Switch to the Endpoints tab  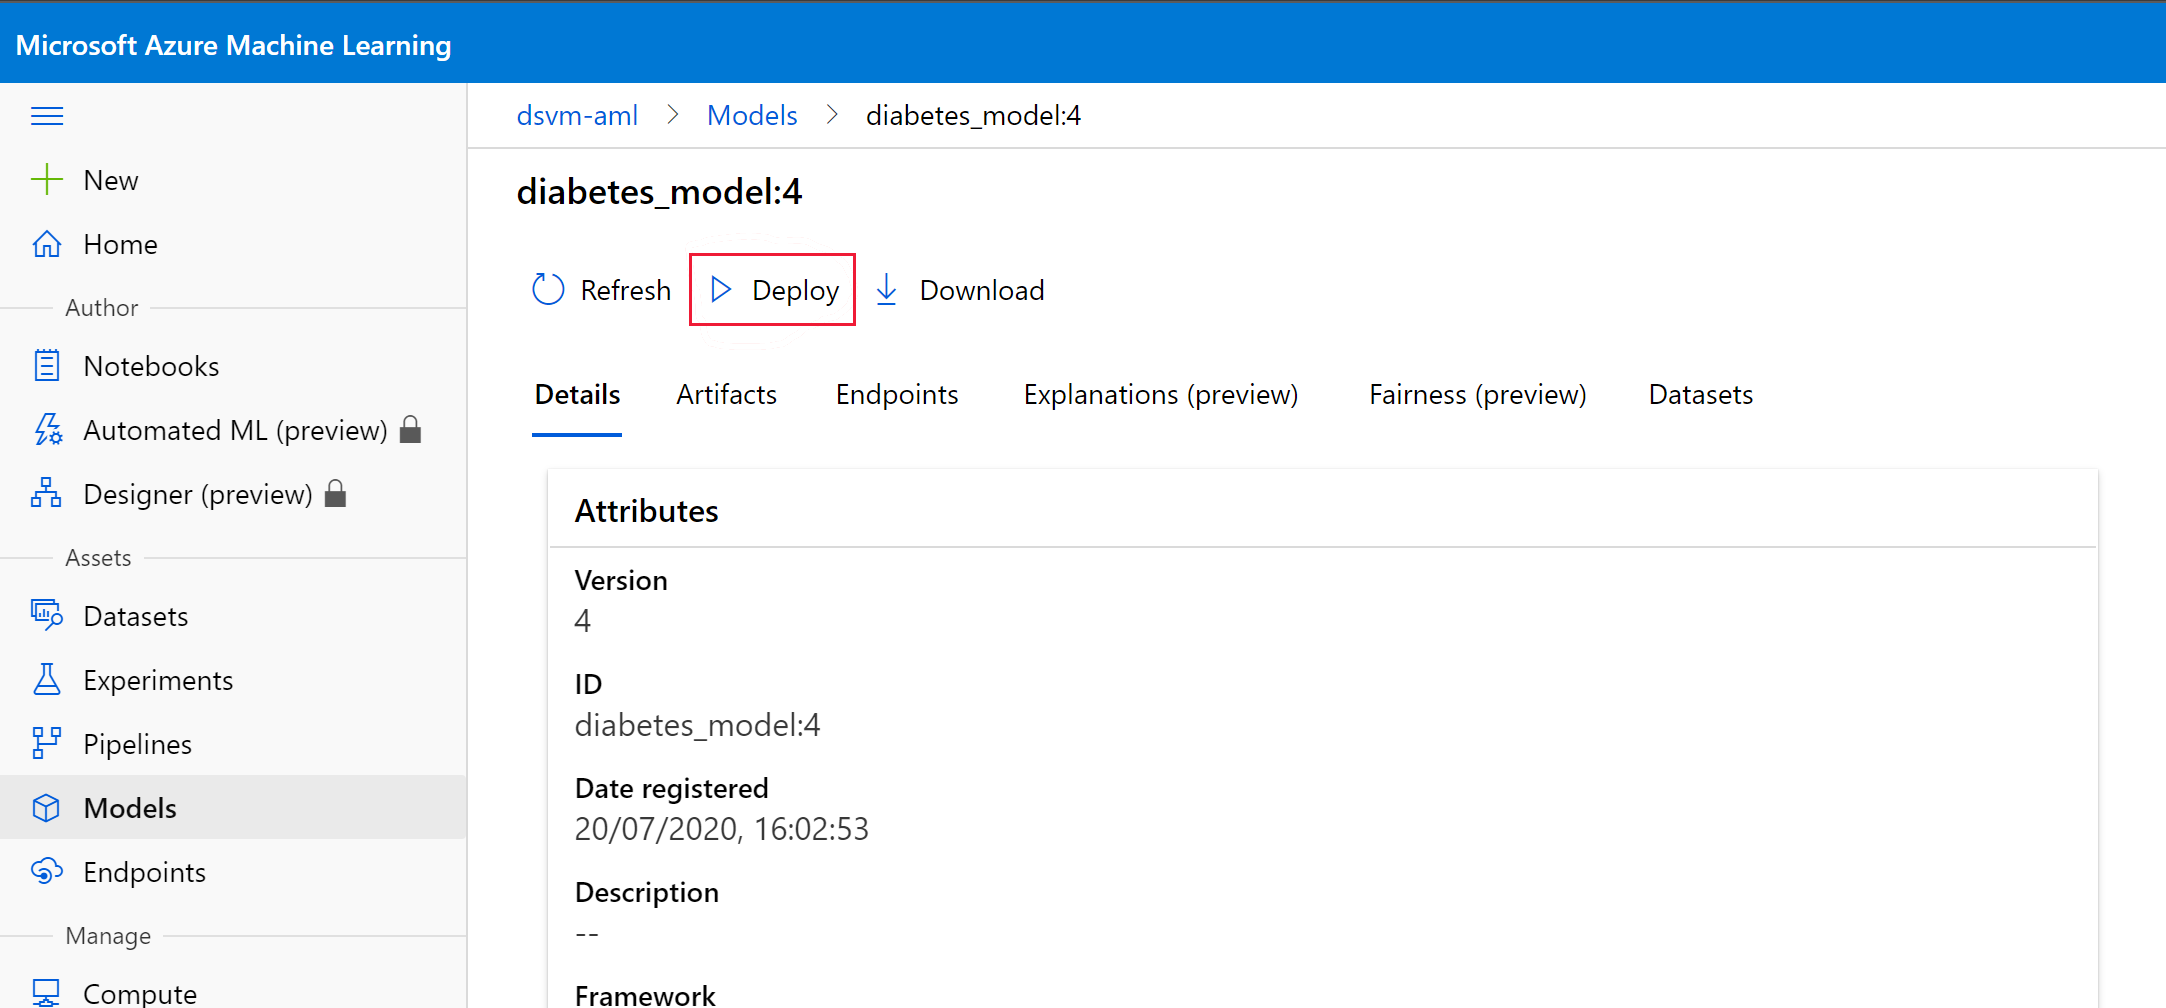click(x=897, y=395)
